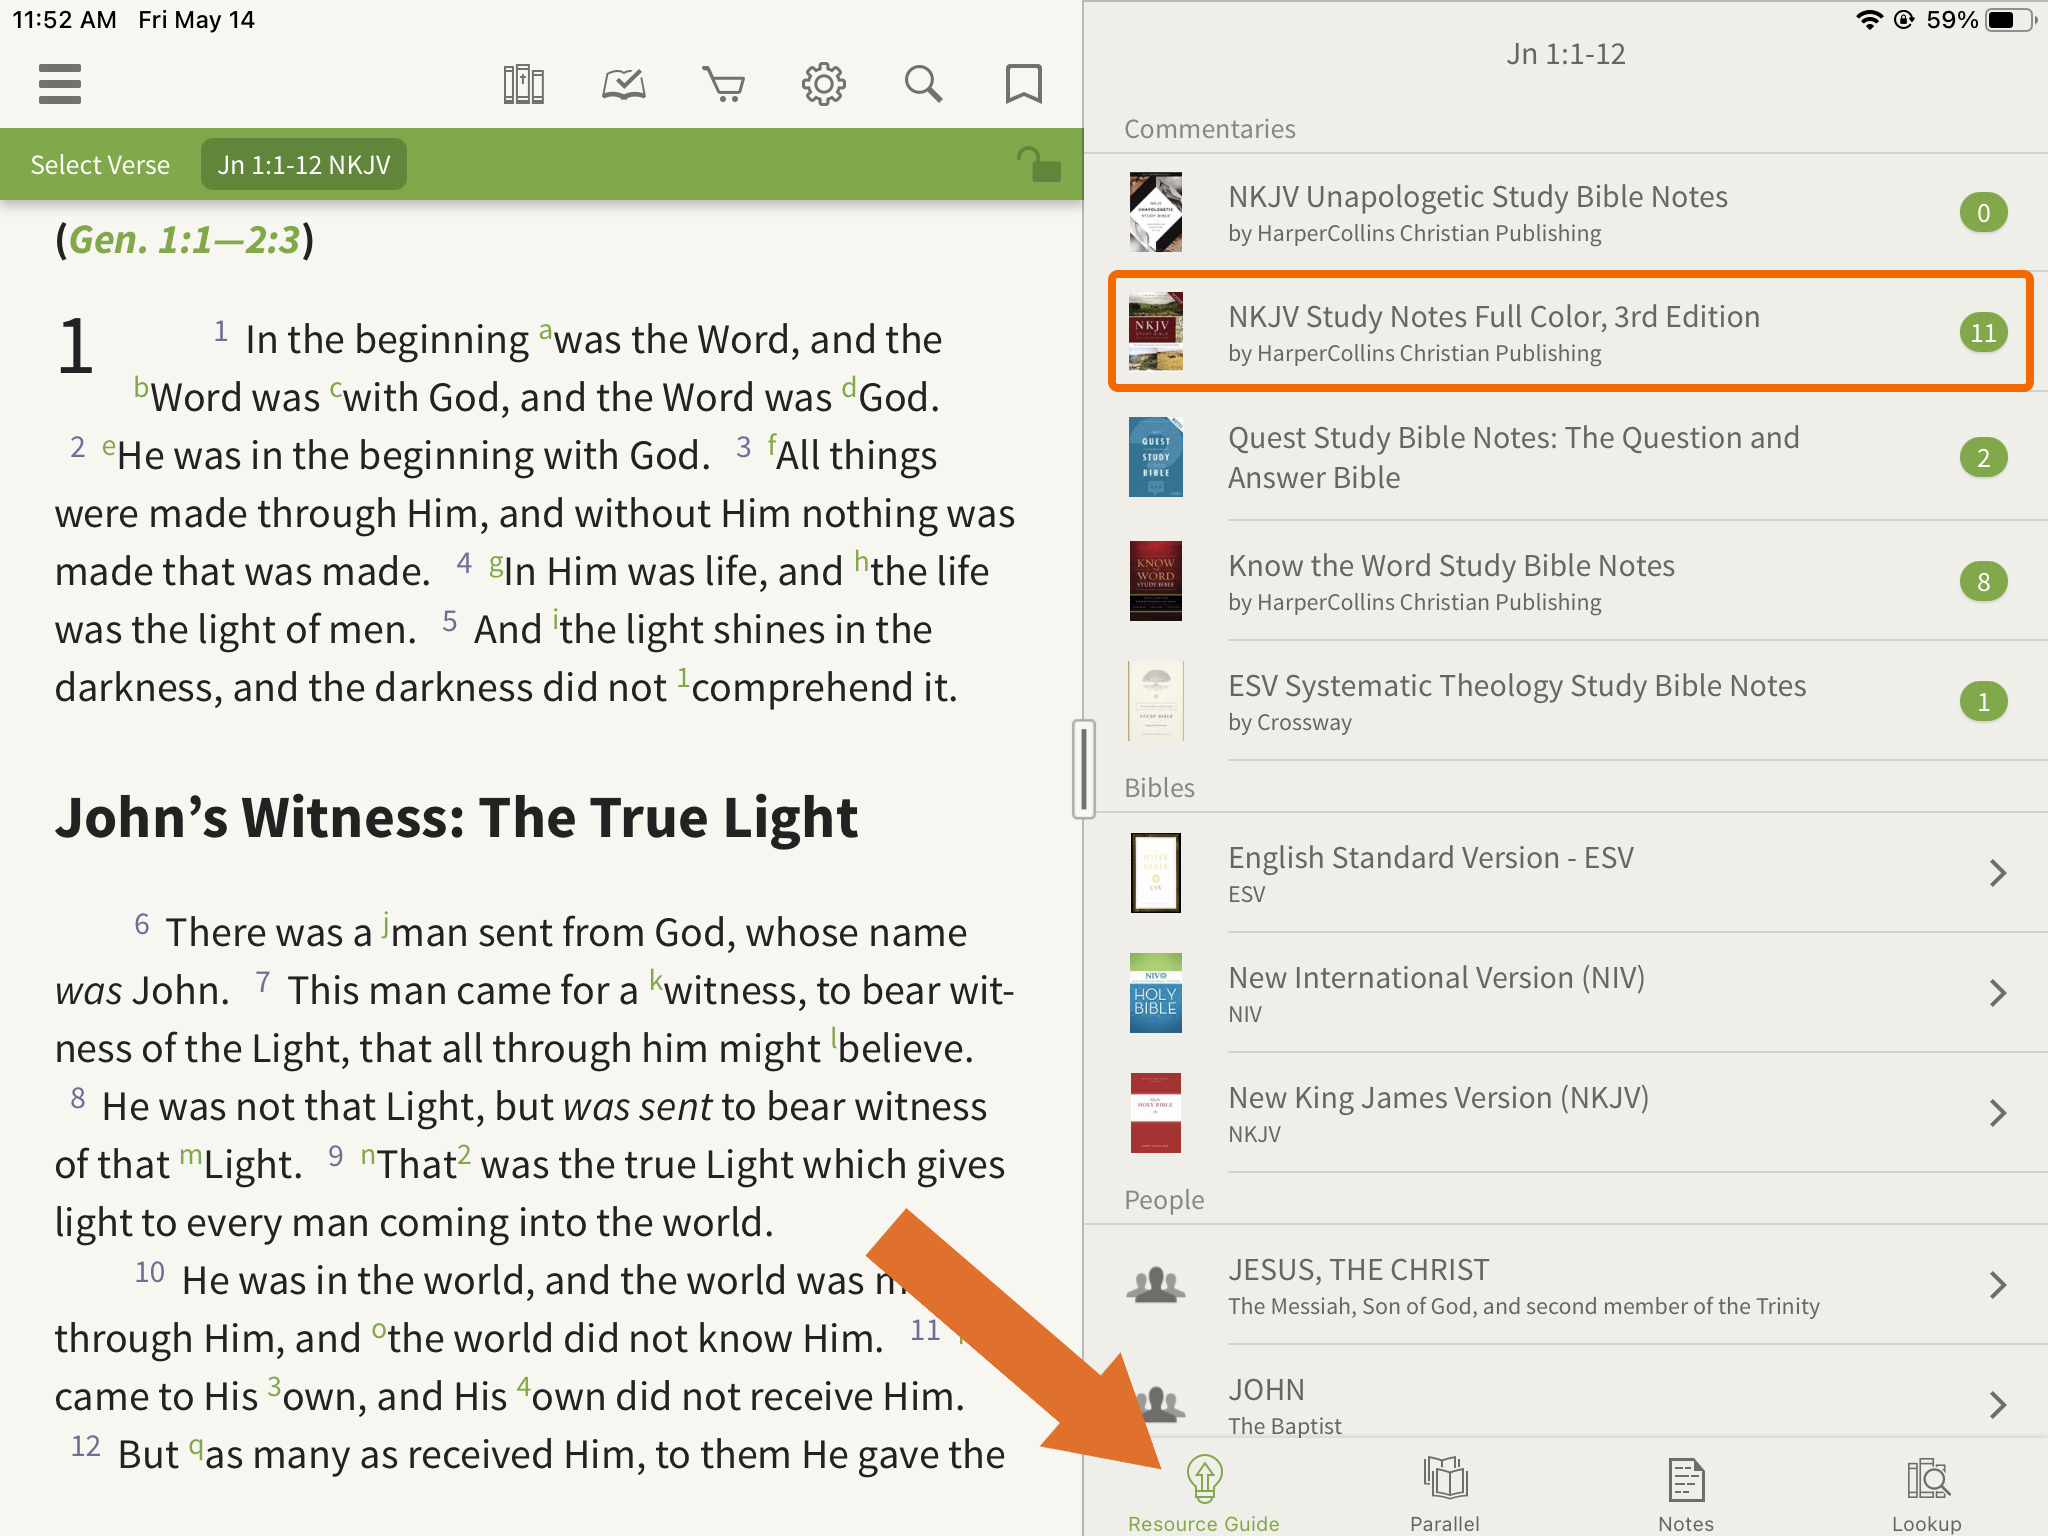Open New King James Version (NKJV)
Image resolution: width=2048 pixels, height=1536 pixels.
(1566, 1113)
